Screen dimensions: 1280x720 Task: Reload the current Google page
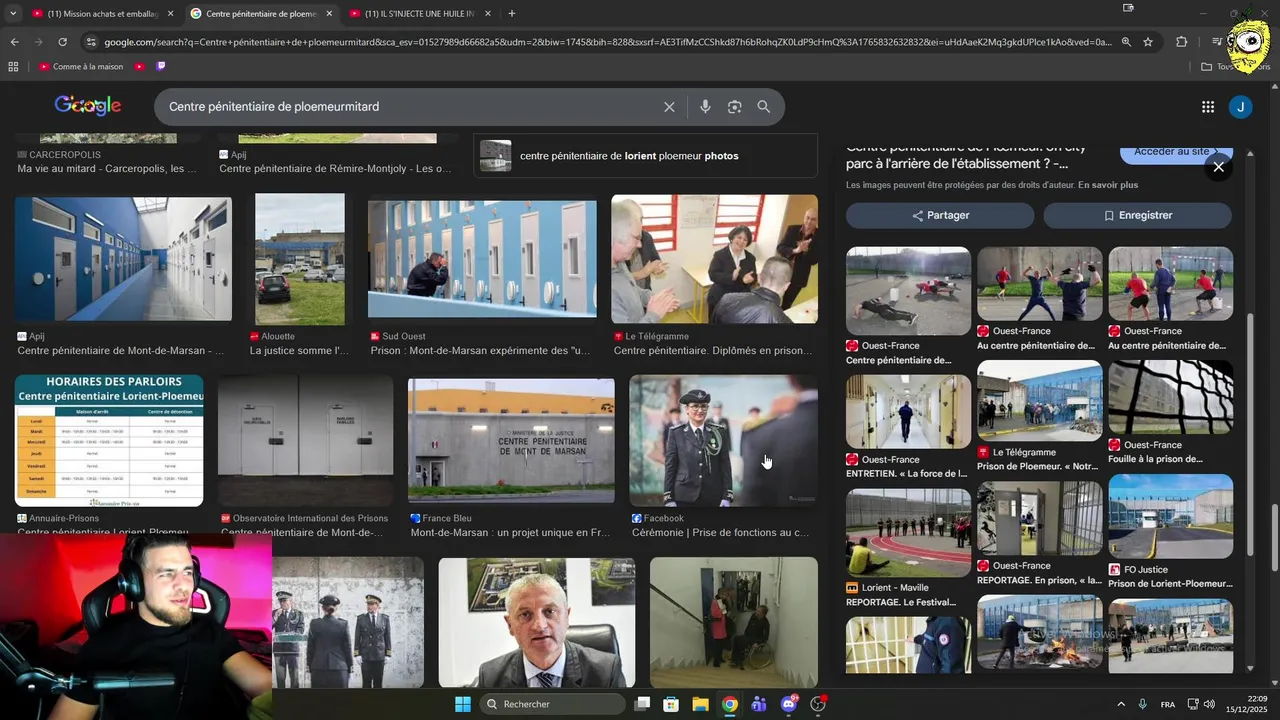(x=62, y=42)
